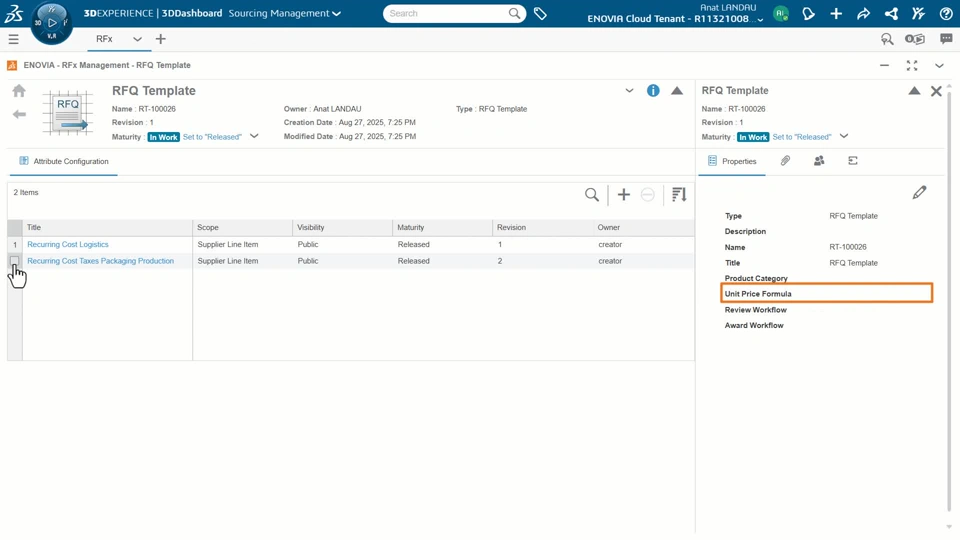The height and width of the screenshot is (540, 960).
Task: Click the large RFQ template thumbnail
Action: pos(67,113)
